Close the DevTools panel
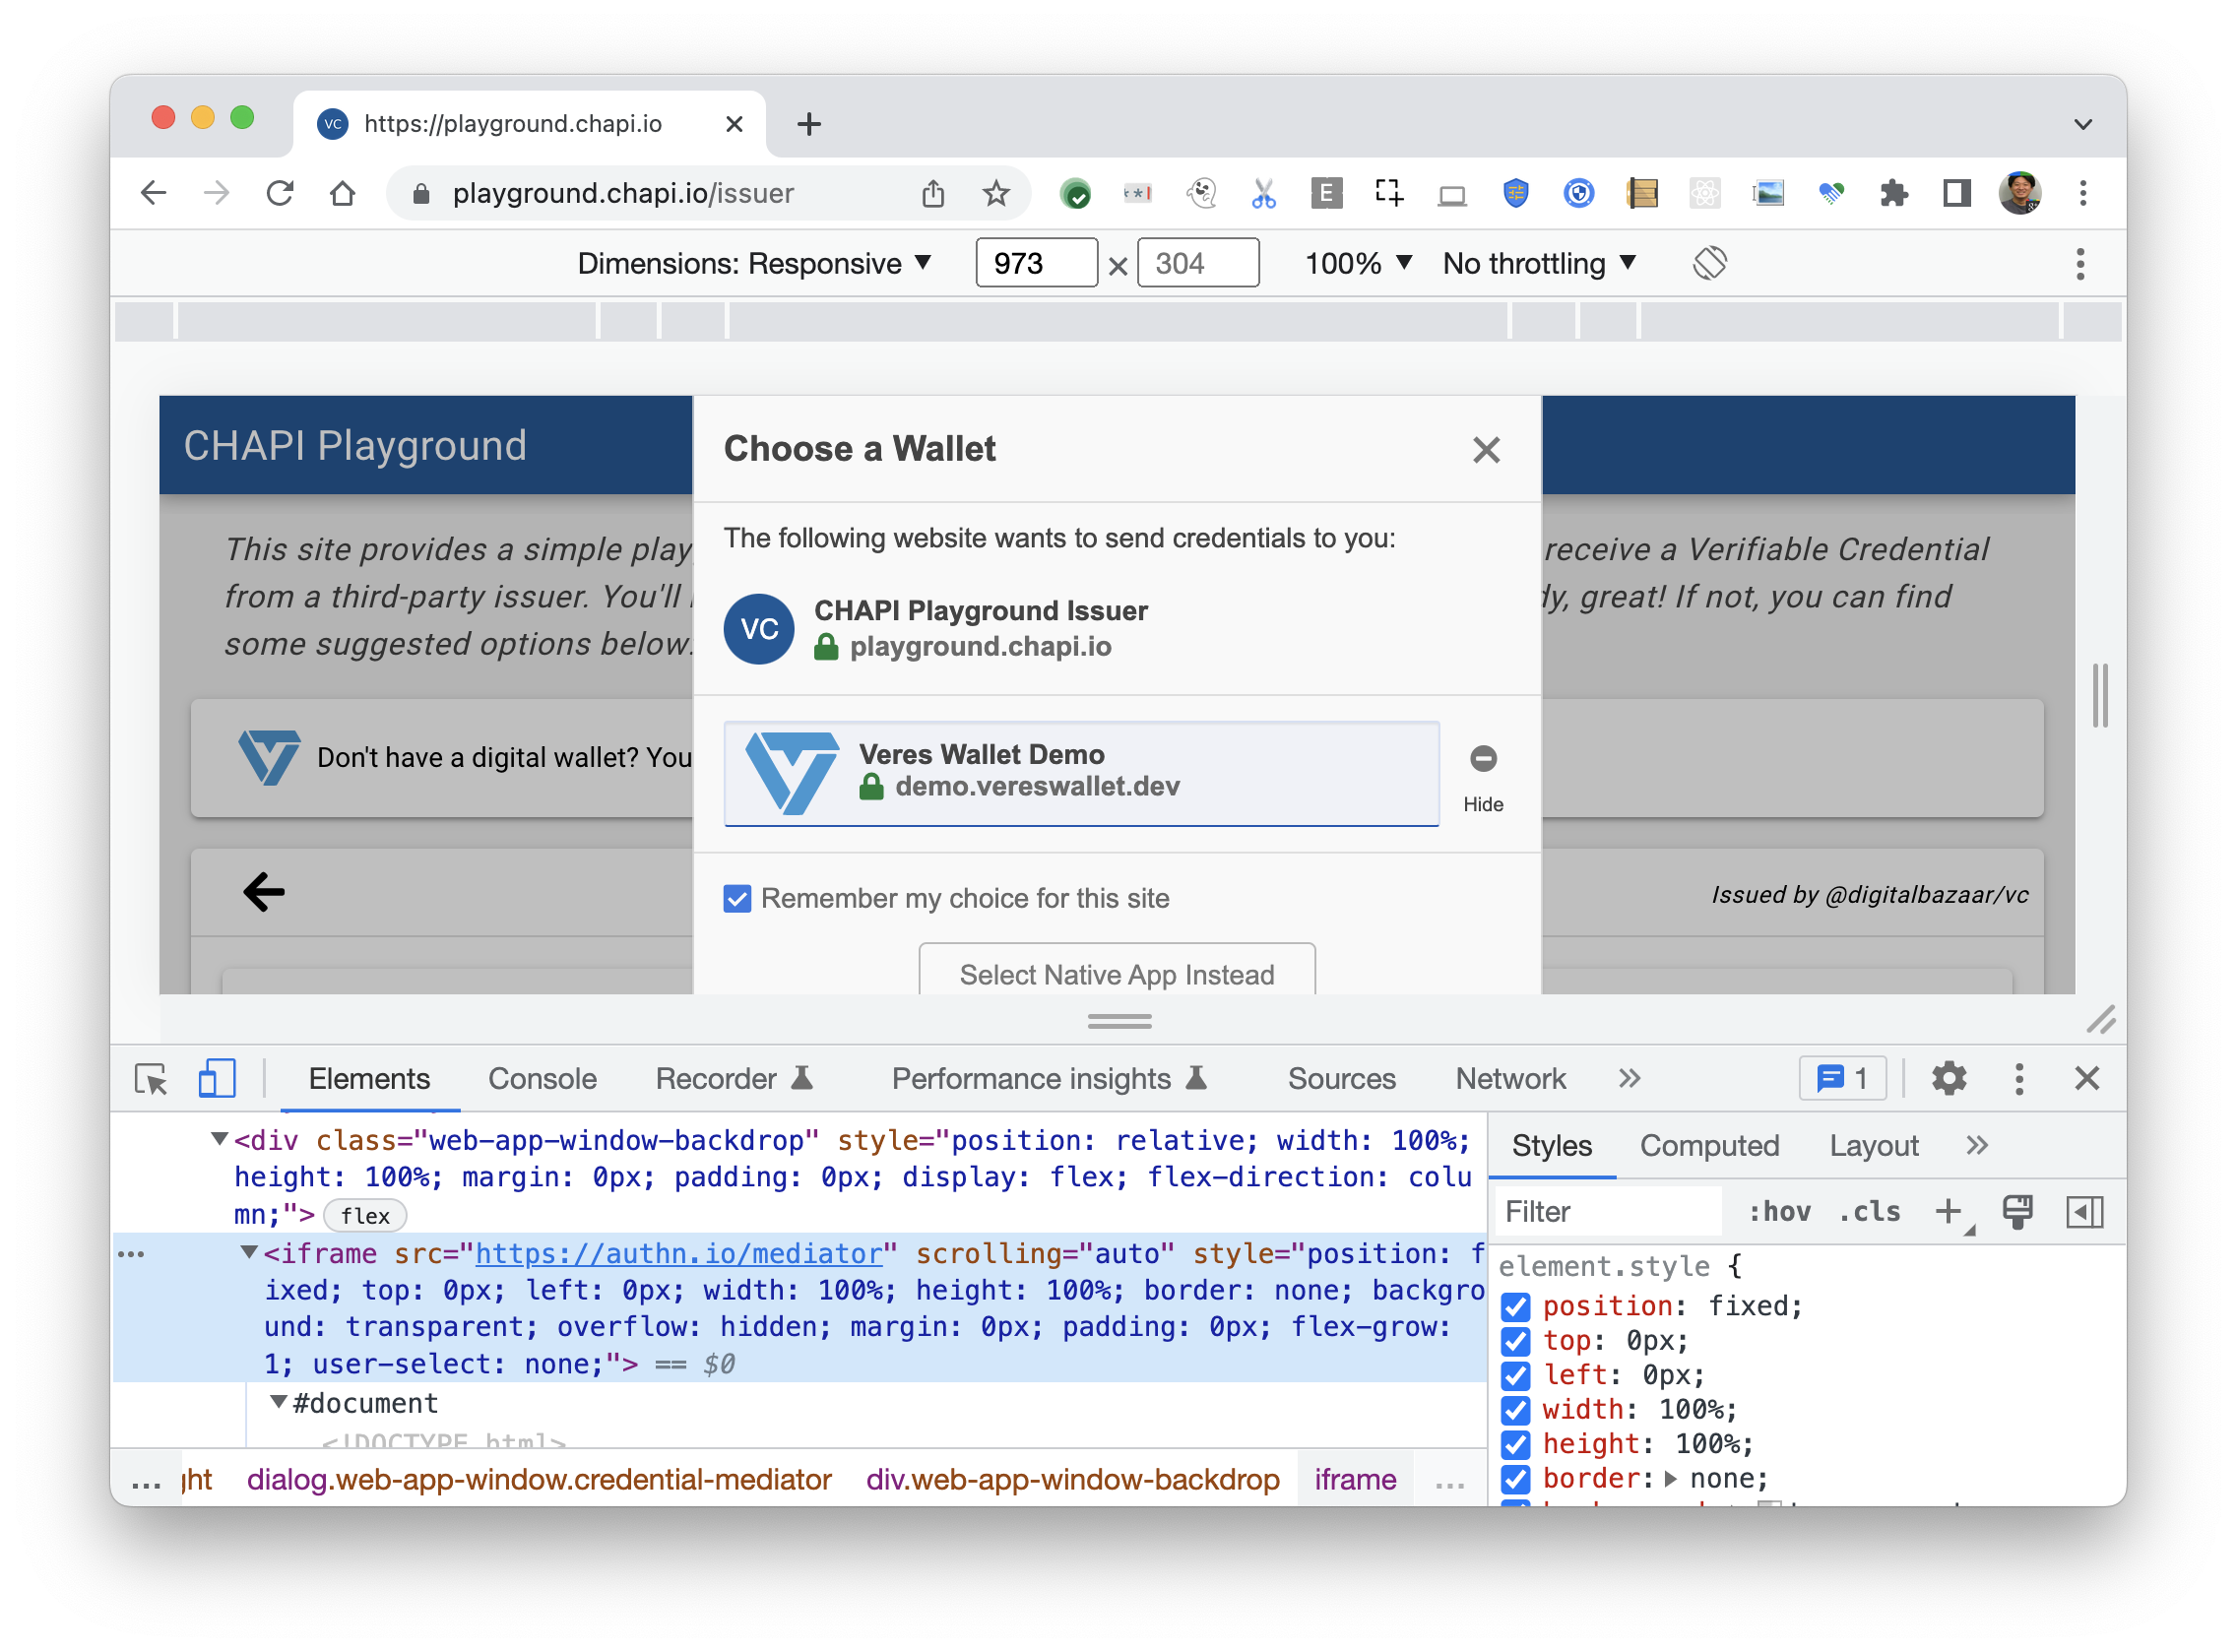 pos(2087,1079)
